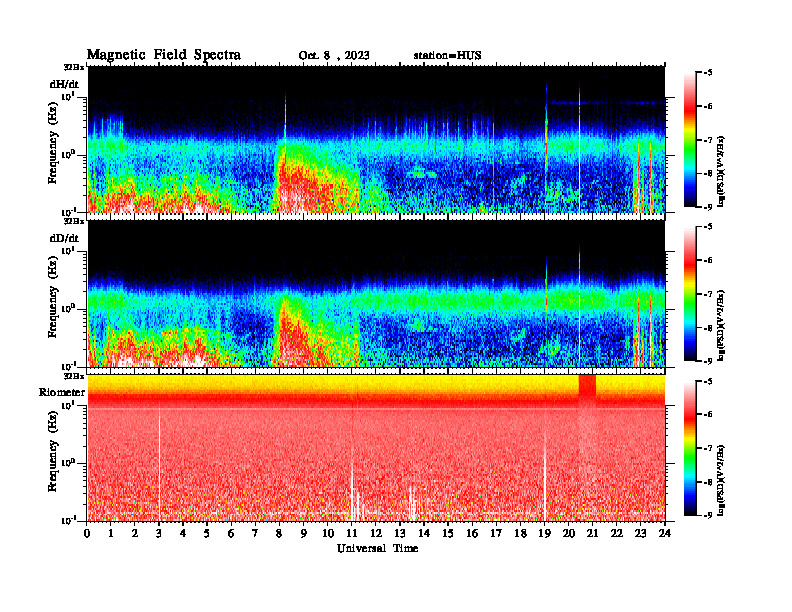Select the date text "Oct. 8 , 2023"

(334, 56)
